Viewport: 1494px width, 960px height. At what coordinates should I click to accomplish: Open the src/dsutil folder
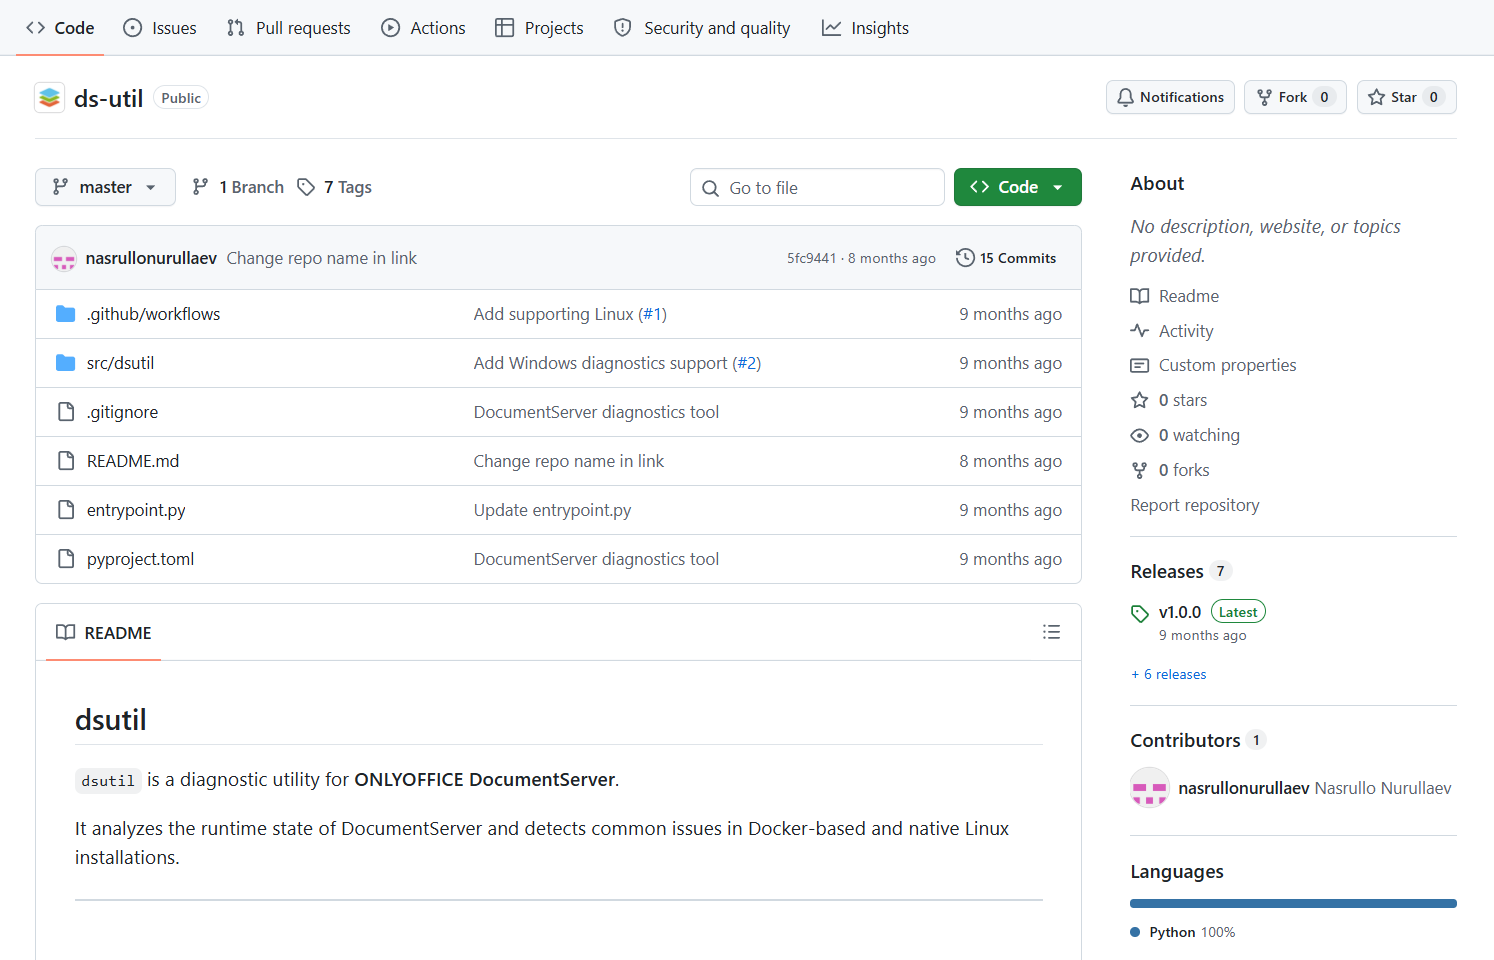[120, 363]
